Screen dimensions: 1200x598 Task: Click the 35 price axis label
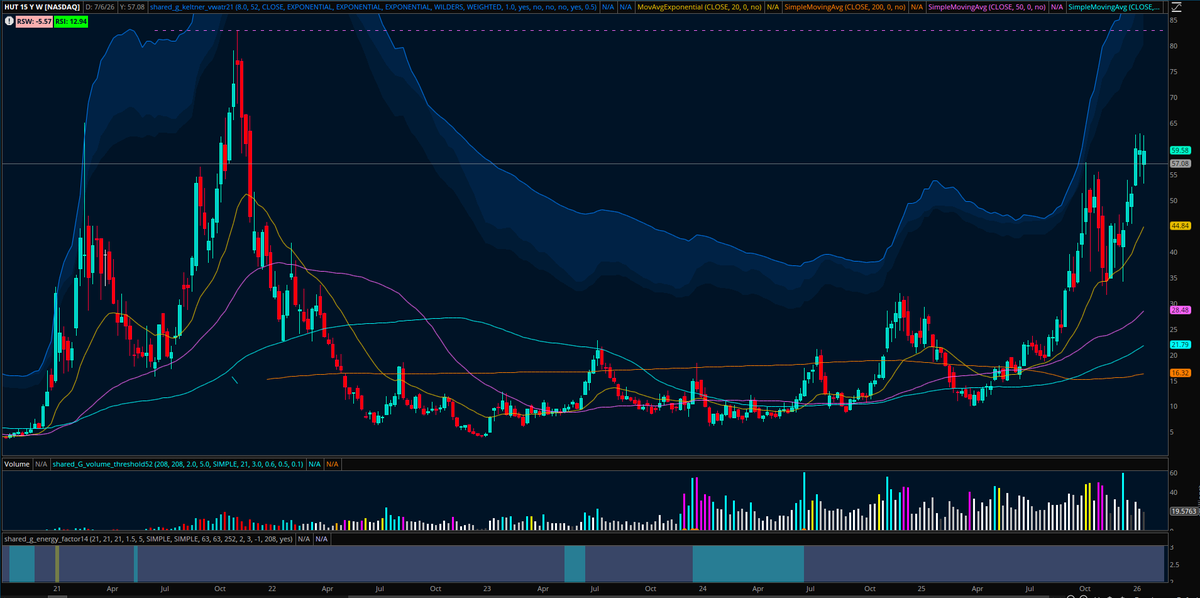click(x=1172, y=278)
